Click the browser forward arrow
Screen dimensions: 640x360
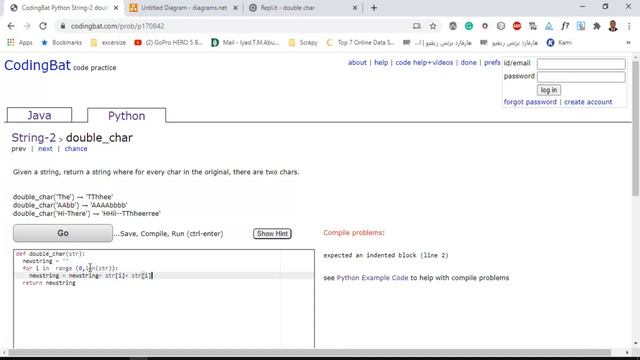[27, 26]
